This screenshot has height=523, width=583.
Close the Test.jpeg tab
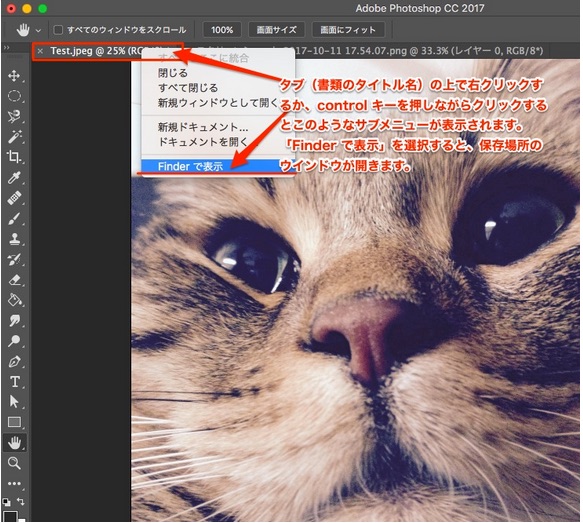tap(40, 51)
